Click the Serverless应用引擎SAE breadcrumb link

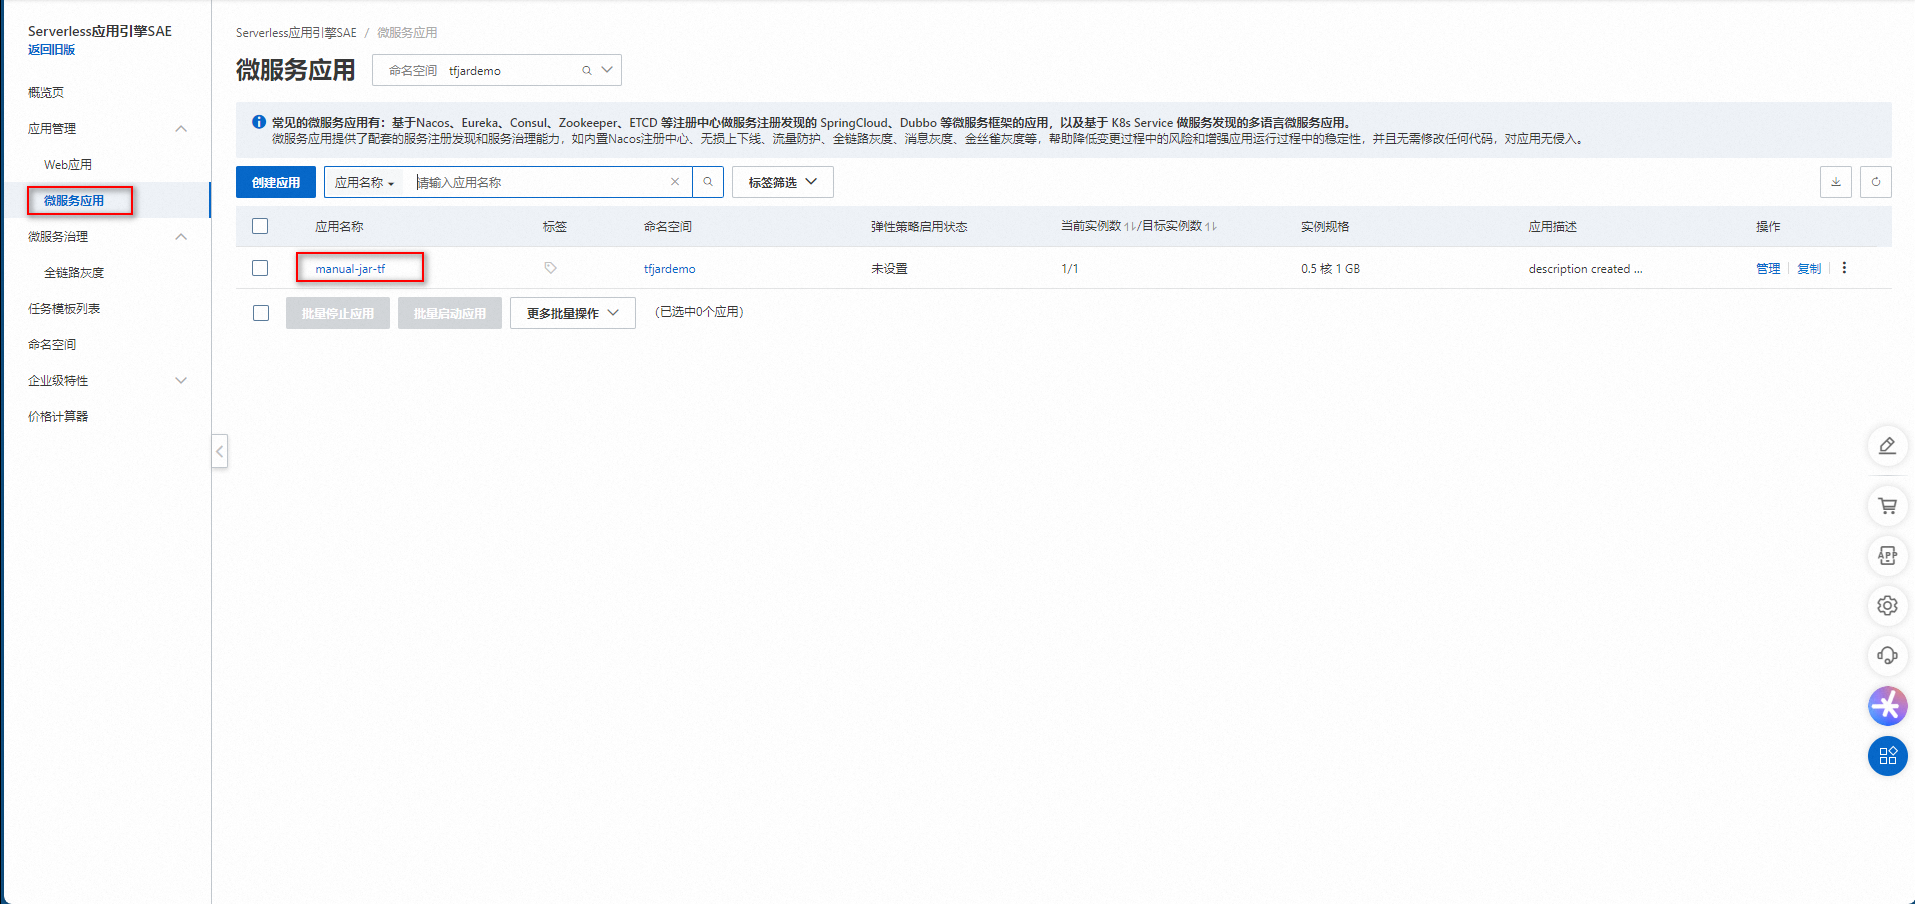pyautogui.click(x=296, y=33)
